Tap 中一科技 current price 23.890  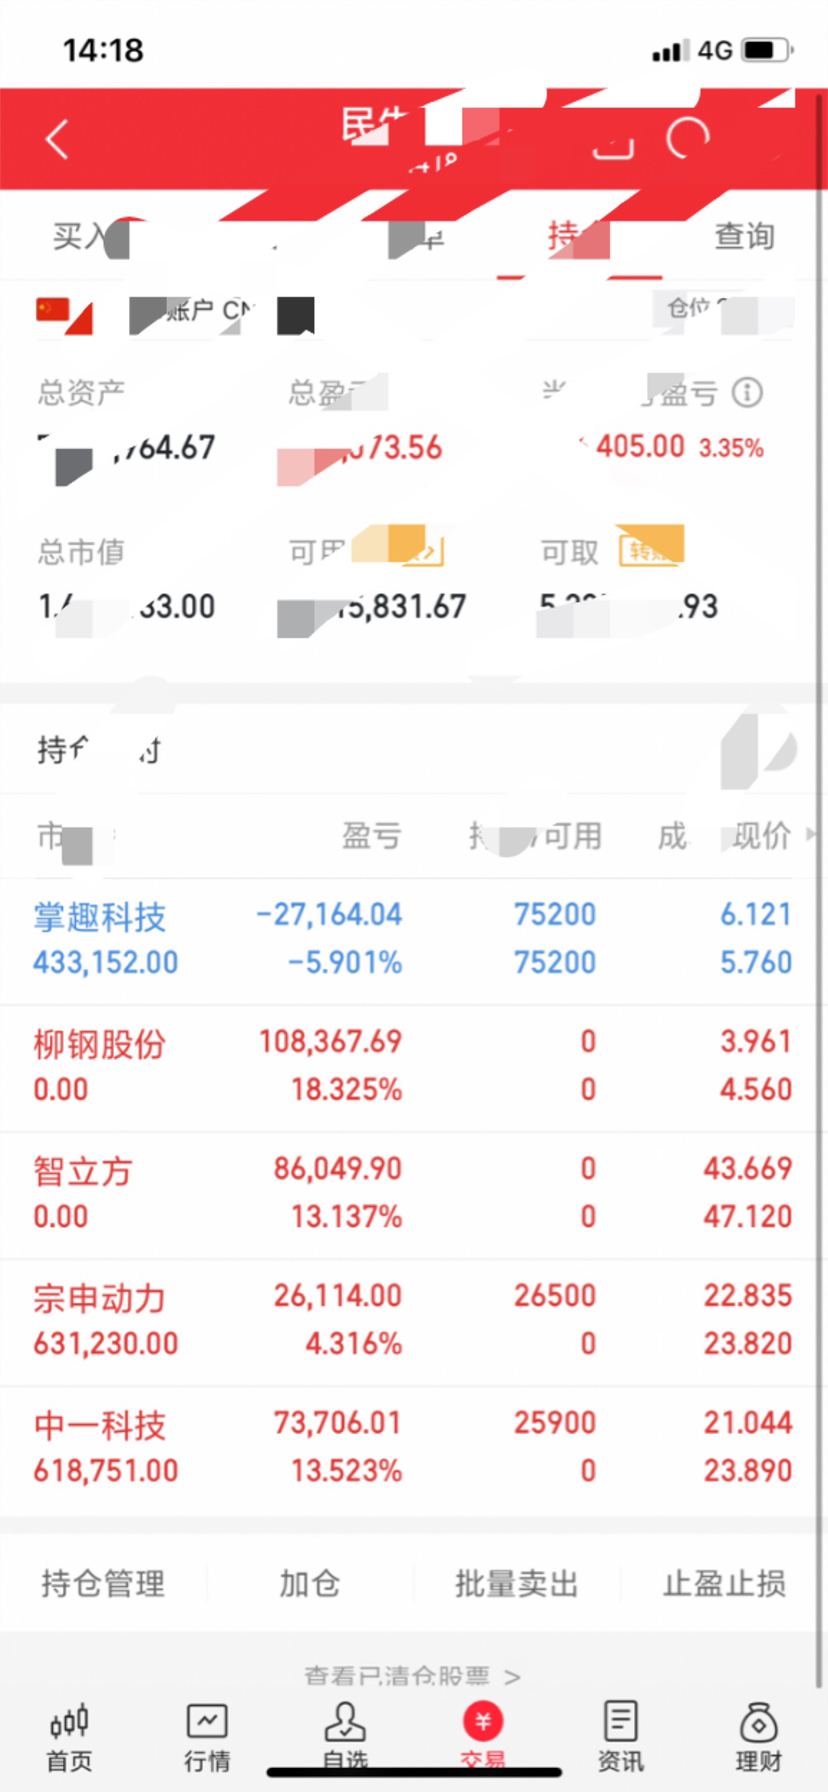click(x=748, y=1470)
